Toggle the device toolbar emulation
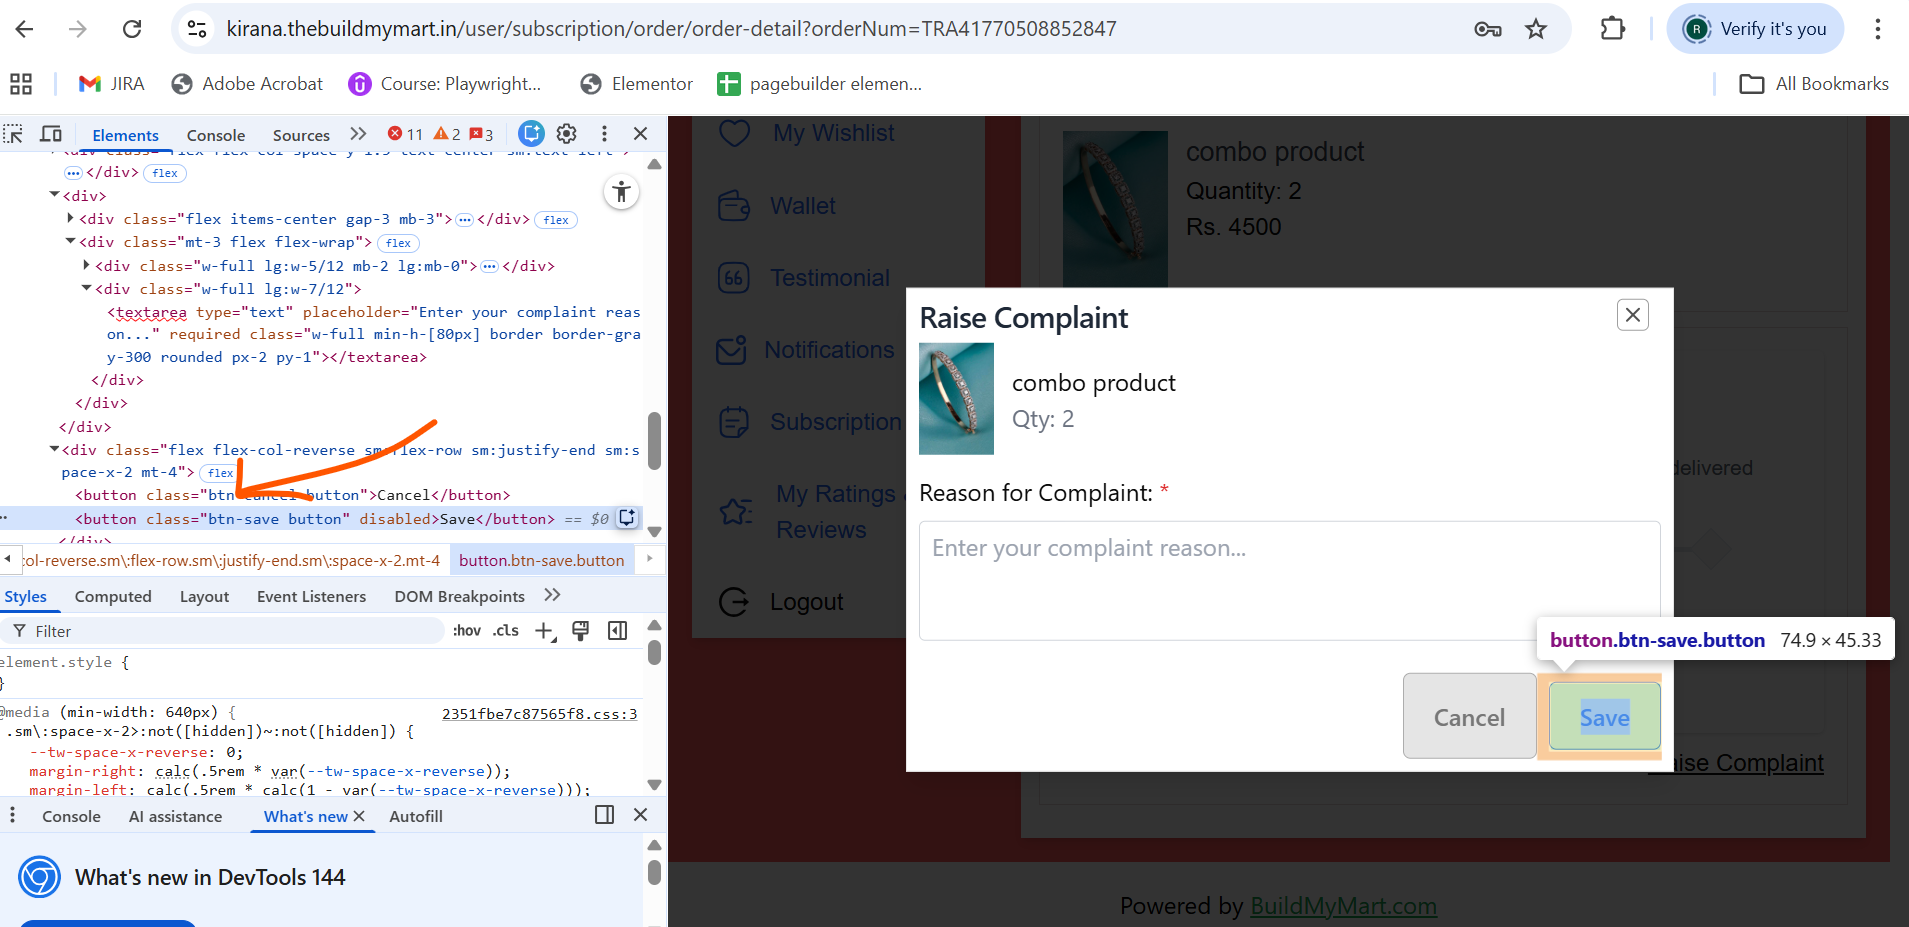The height and width of the screenshot is (927, 1909). [x=51, y=134]
